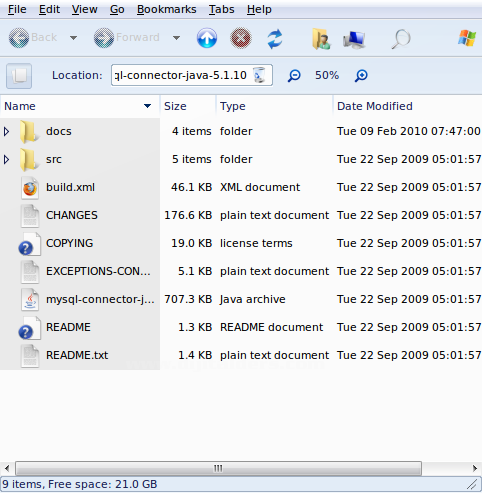Select the README.txt file icon
482x493 pixels.
click(x=30, y=356)
